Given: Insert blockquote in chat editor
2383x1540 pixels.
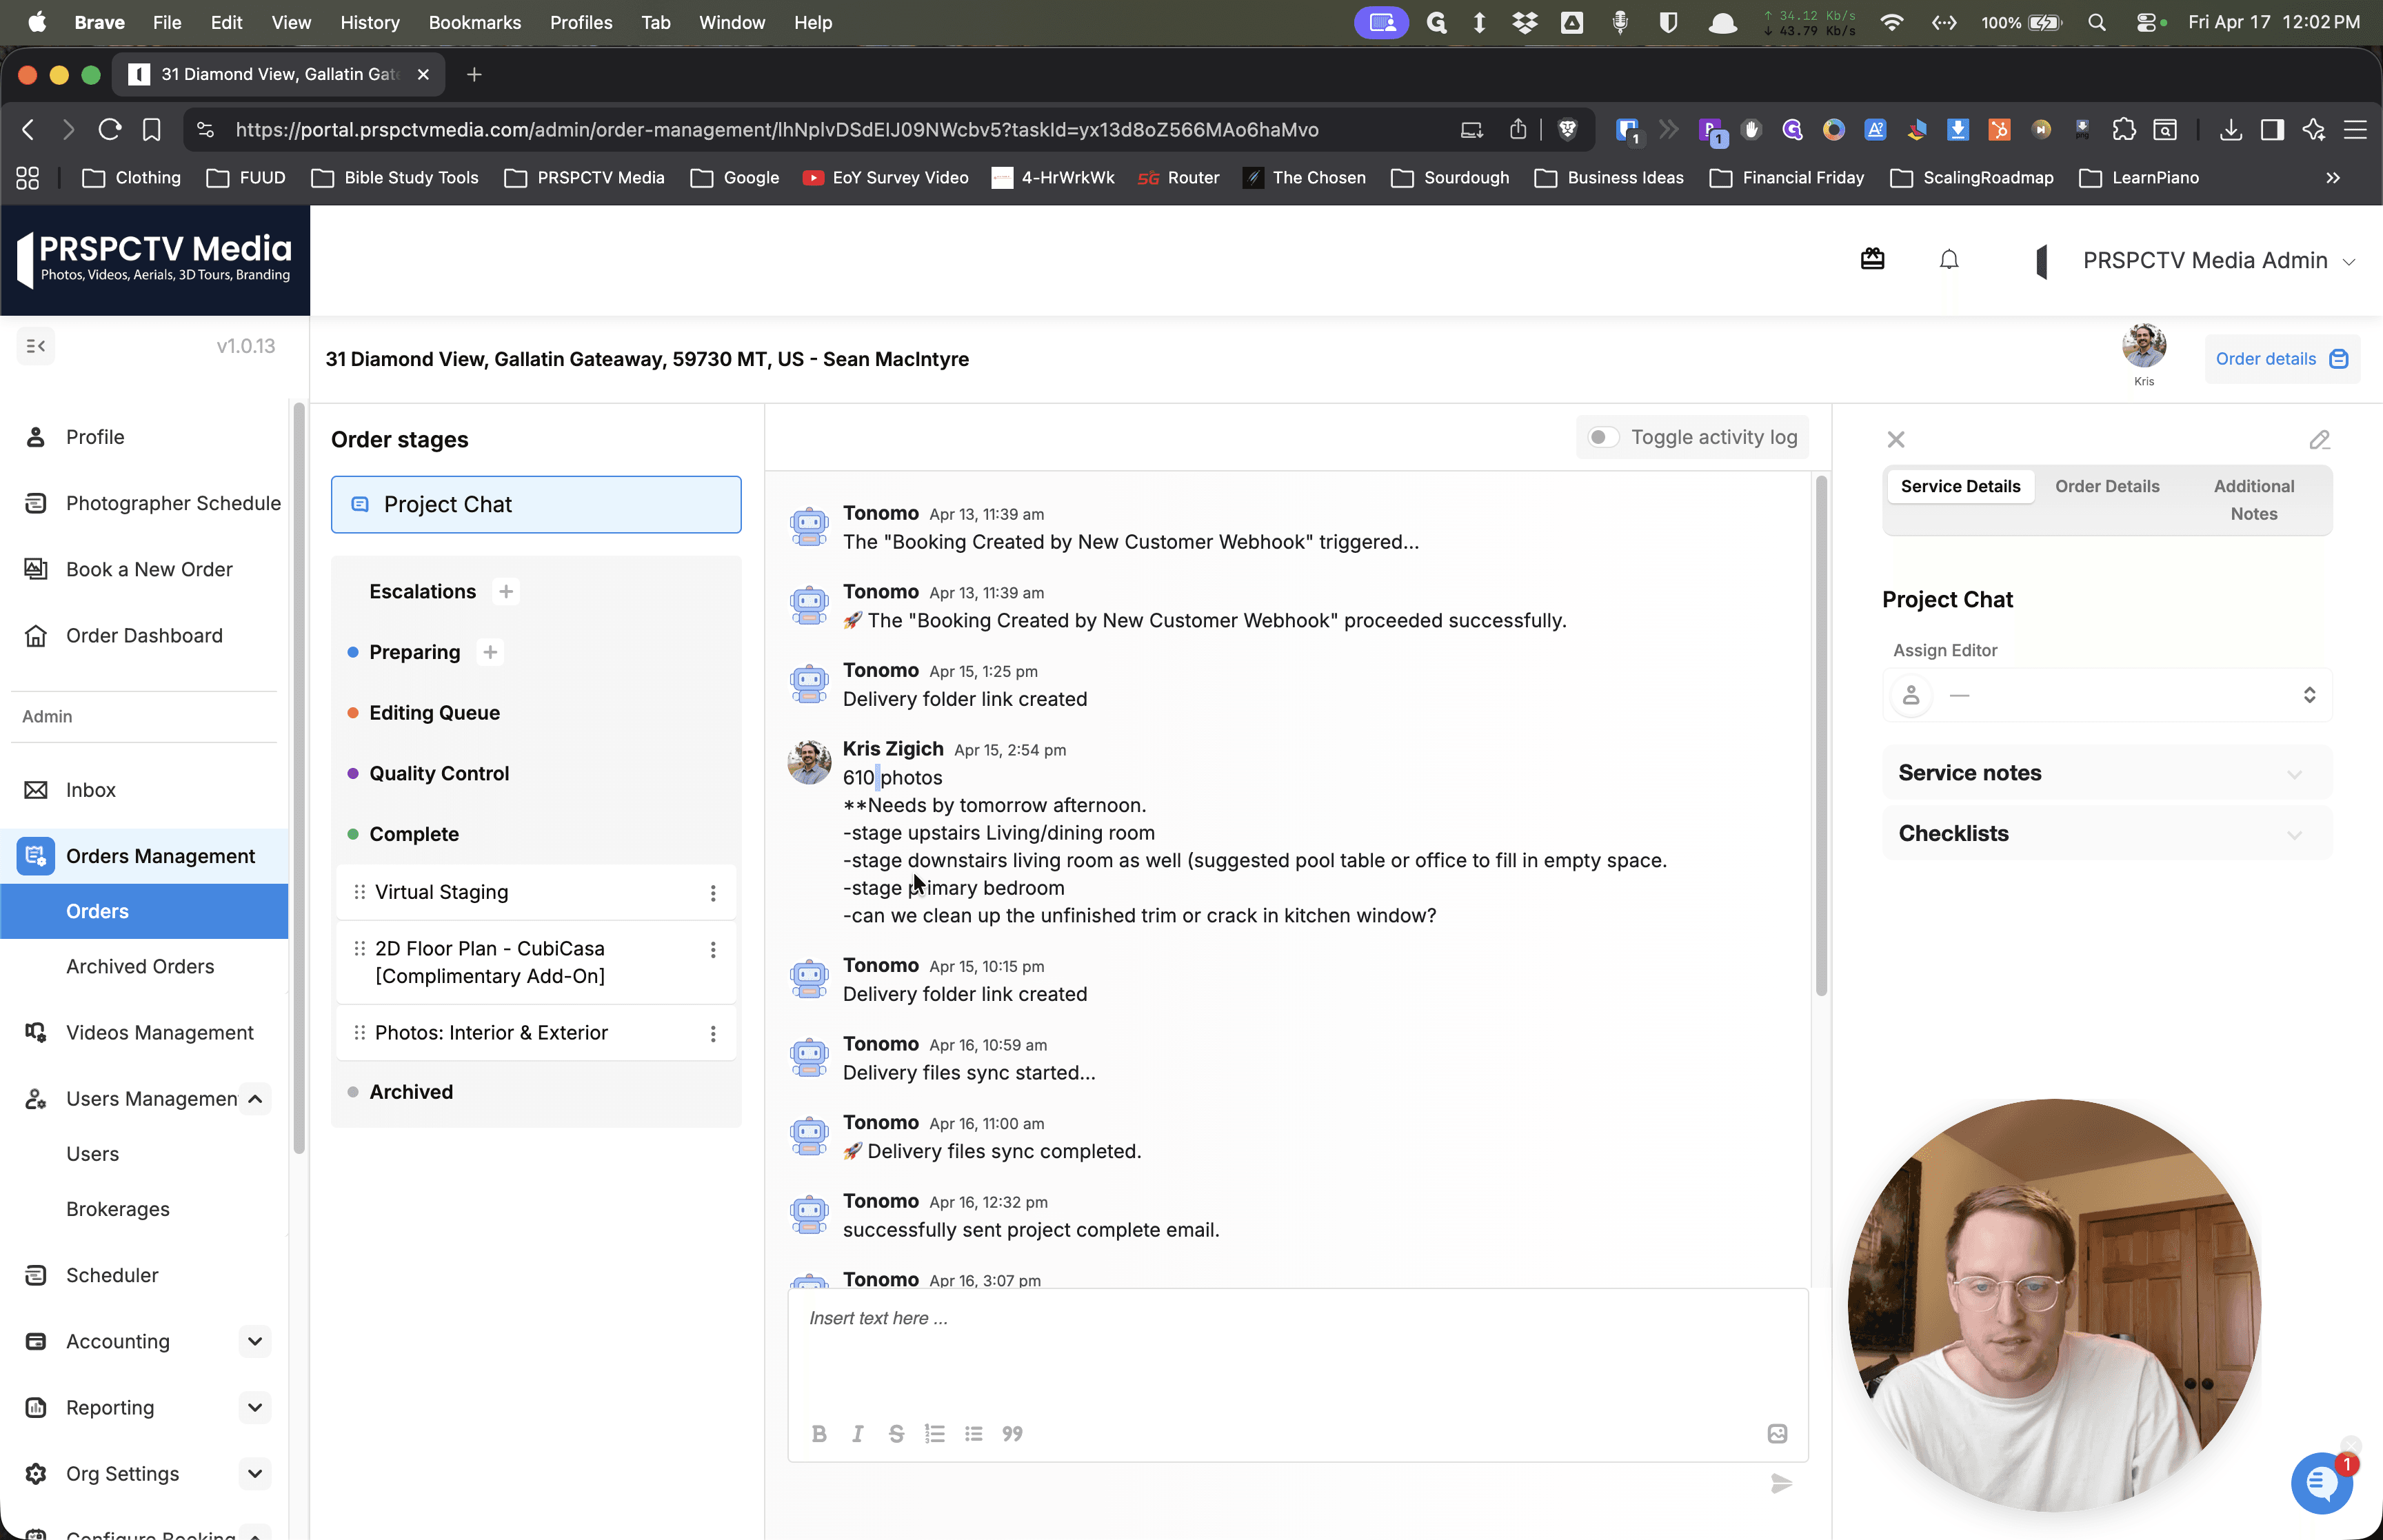Looking at the screenshot, I should click(1012, 1433).
